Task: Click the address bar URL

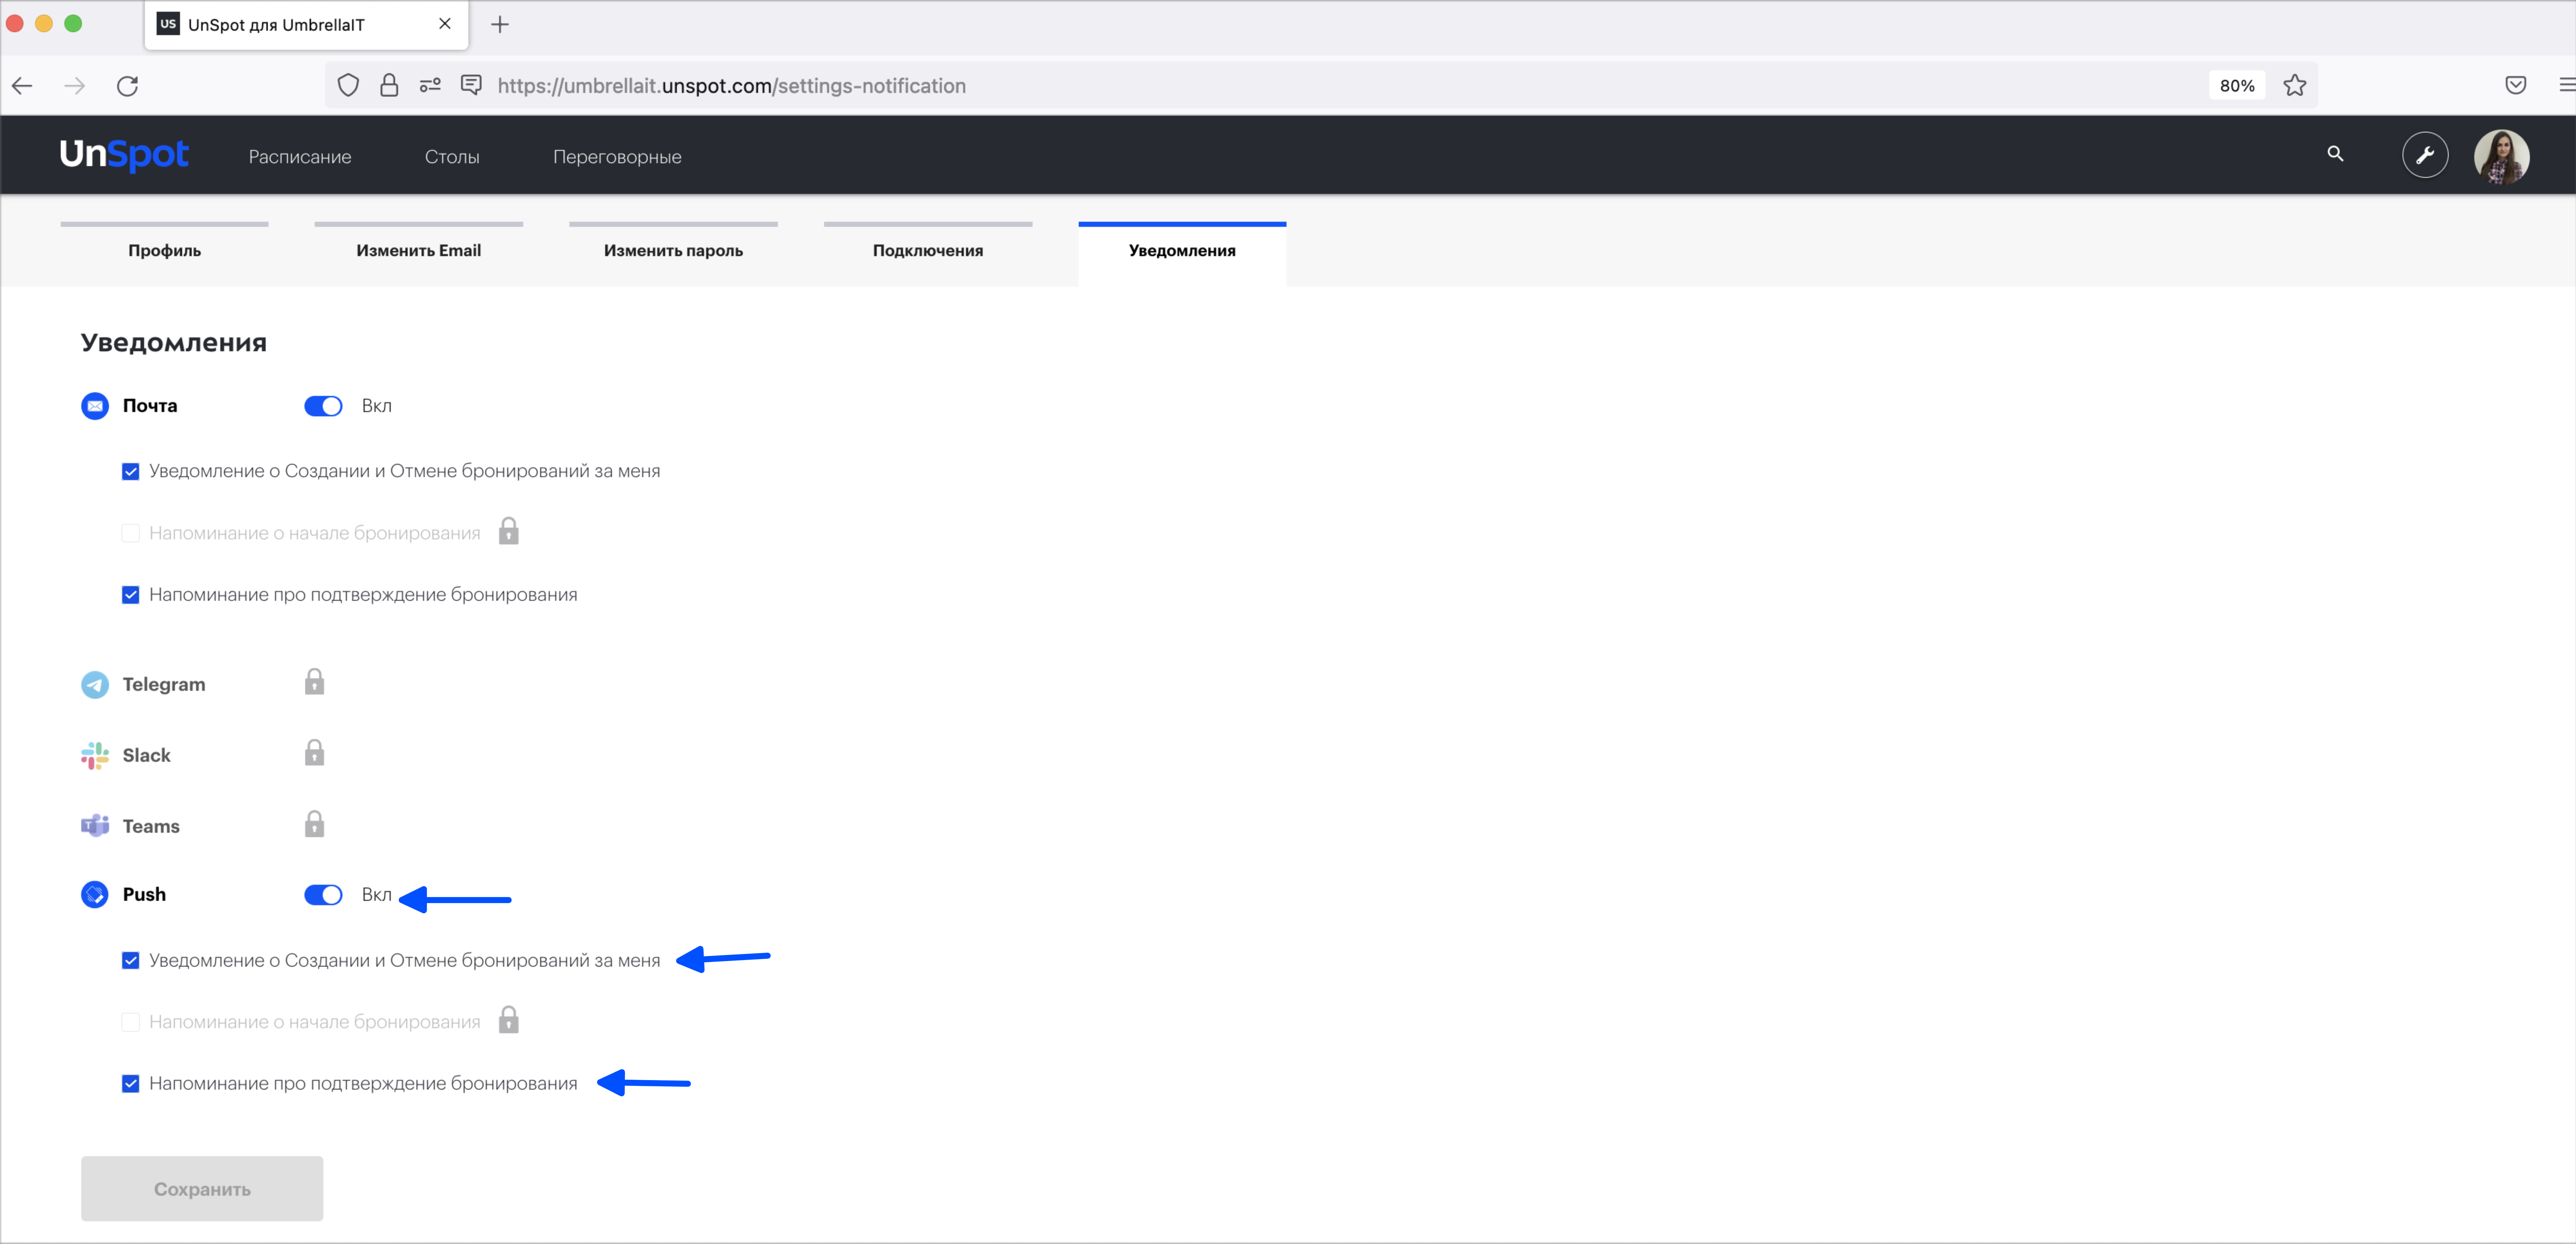Action: click(x=731, y=86)
